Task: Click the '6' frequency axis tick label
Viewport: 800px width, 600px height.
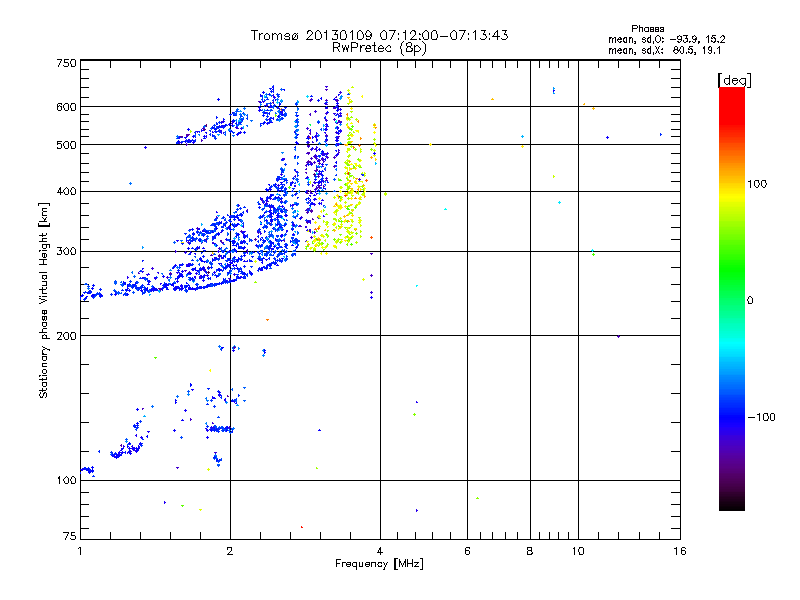Action: click(x=467, y=551)
